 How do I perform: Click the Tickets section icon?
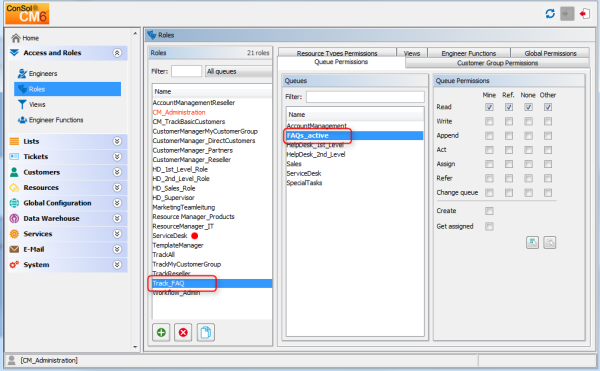[14, 157]
